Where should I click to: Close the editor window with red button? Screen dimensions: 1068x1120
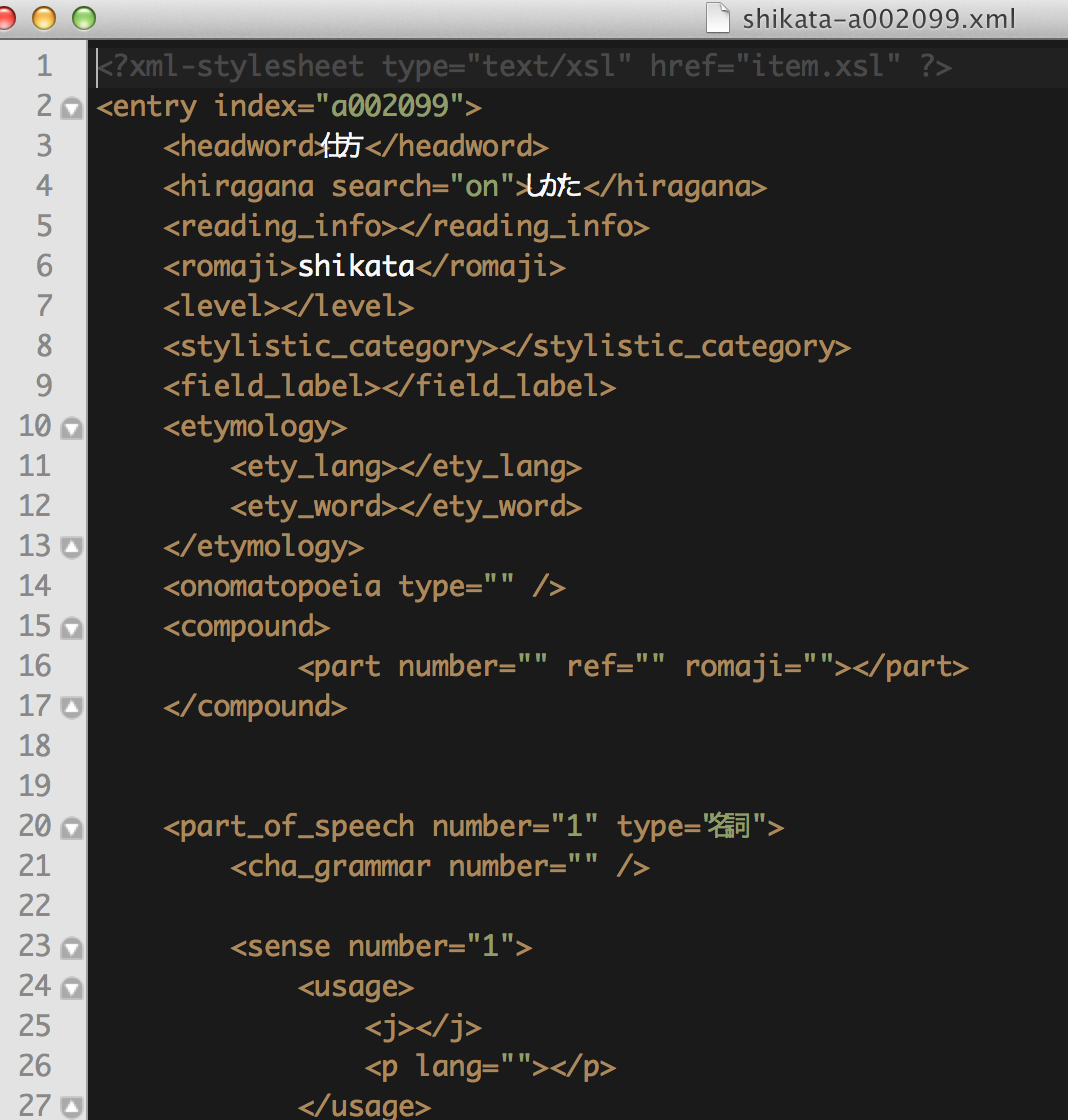pos(6,18)
